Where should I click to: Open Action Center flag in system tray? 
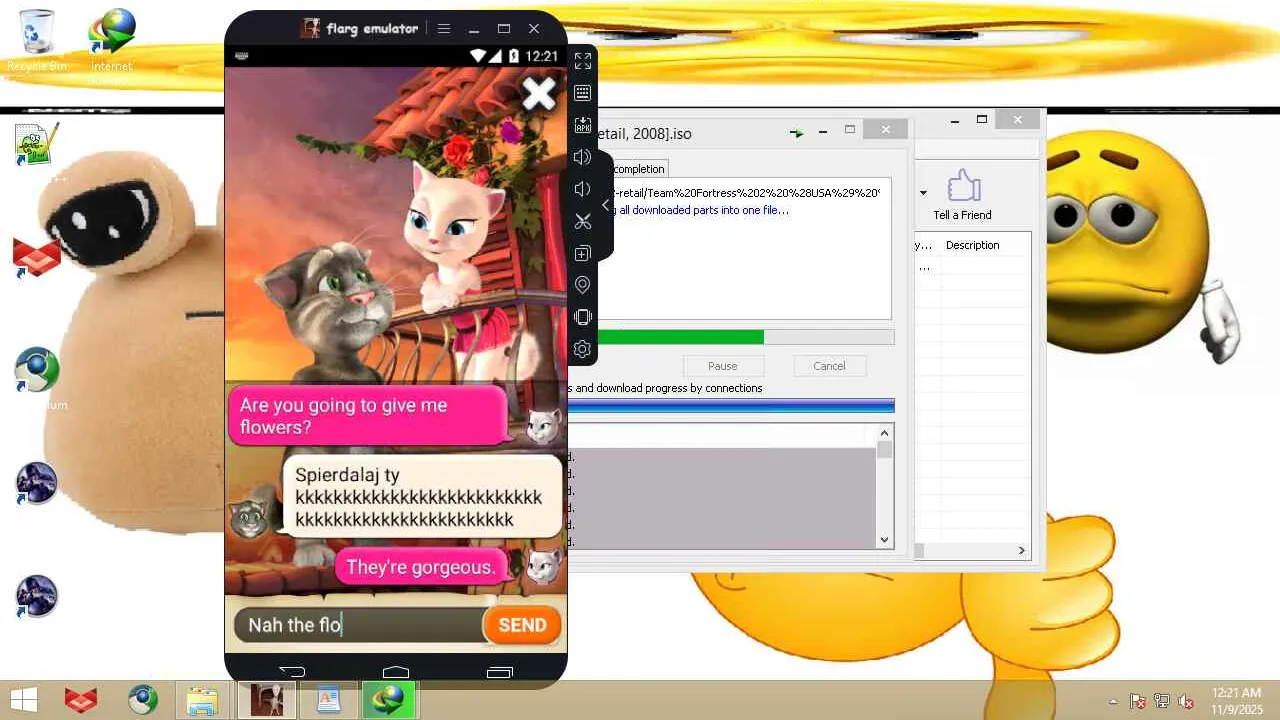coord(1138,701)
